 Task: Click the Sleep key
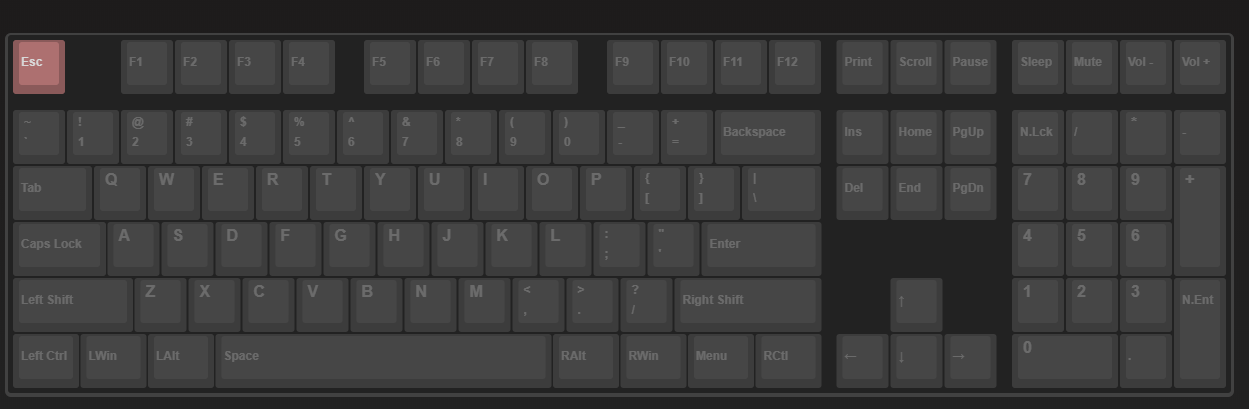[x=1037, y=67]
